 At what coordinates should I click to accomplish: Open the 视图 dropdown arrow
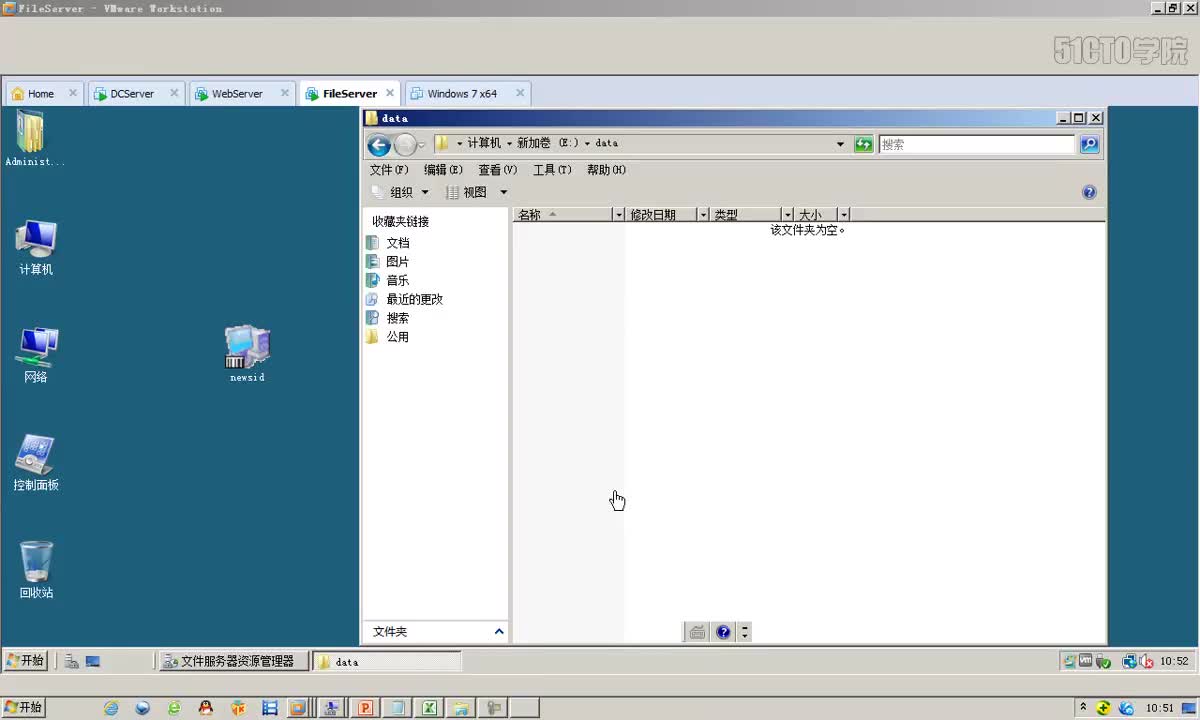tap(503, 192)
